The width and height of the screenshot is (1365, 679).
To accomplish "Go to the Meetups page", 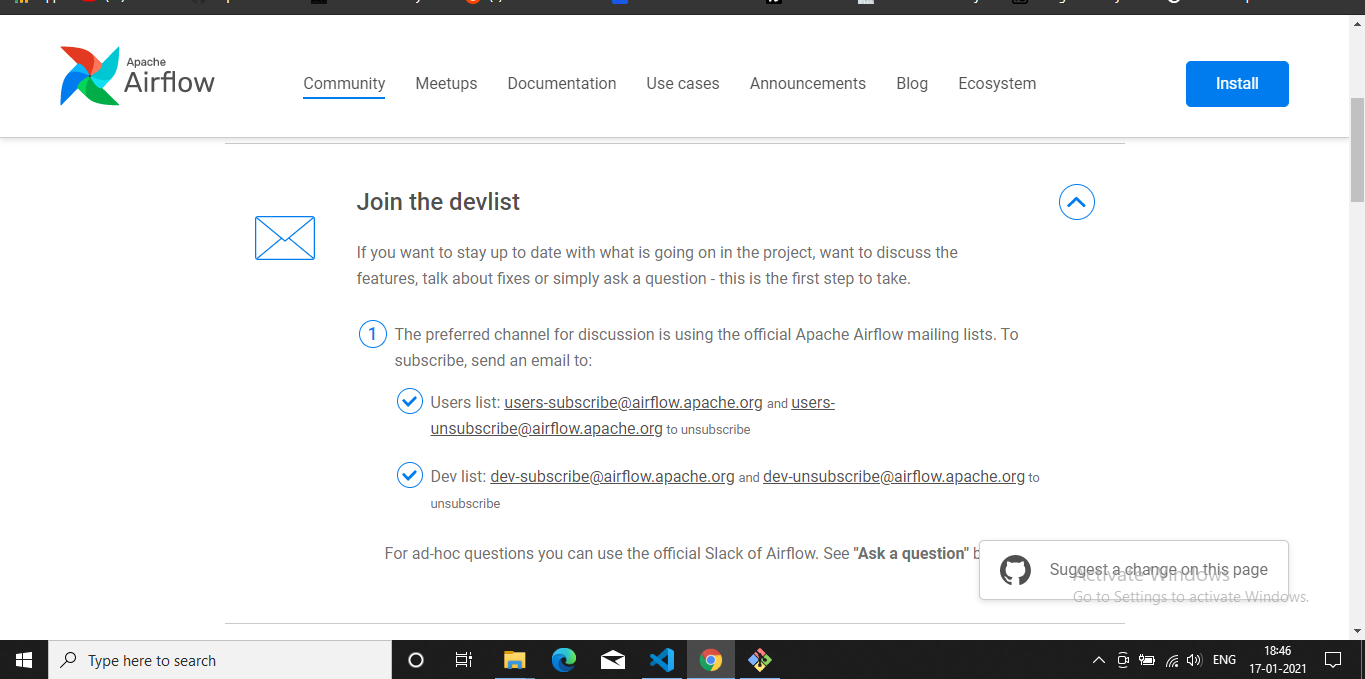I will point(446,84).
